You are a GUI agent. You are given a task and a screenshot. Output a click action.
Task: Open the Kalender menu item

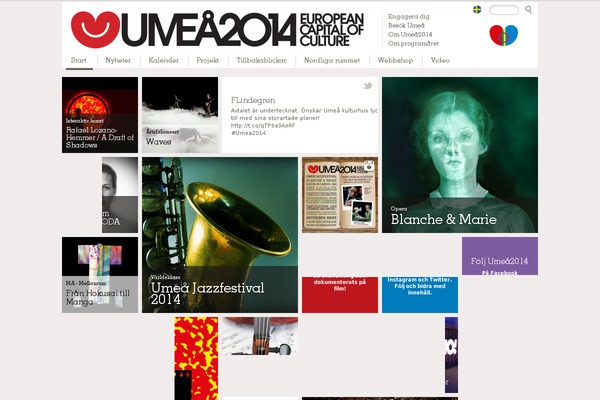click(164, 60)
